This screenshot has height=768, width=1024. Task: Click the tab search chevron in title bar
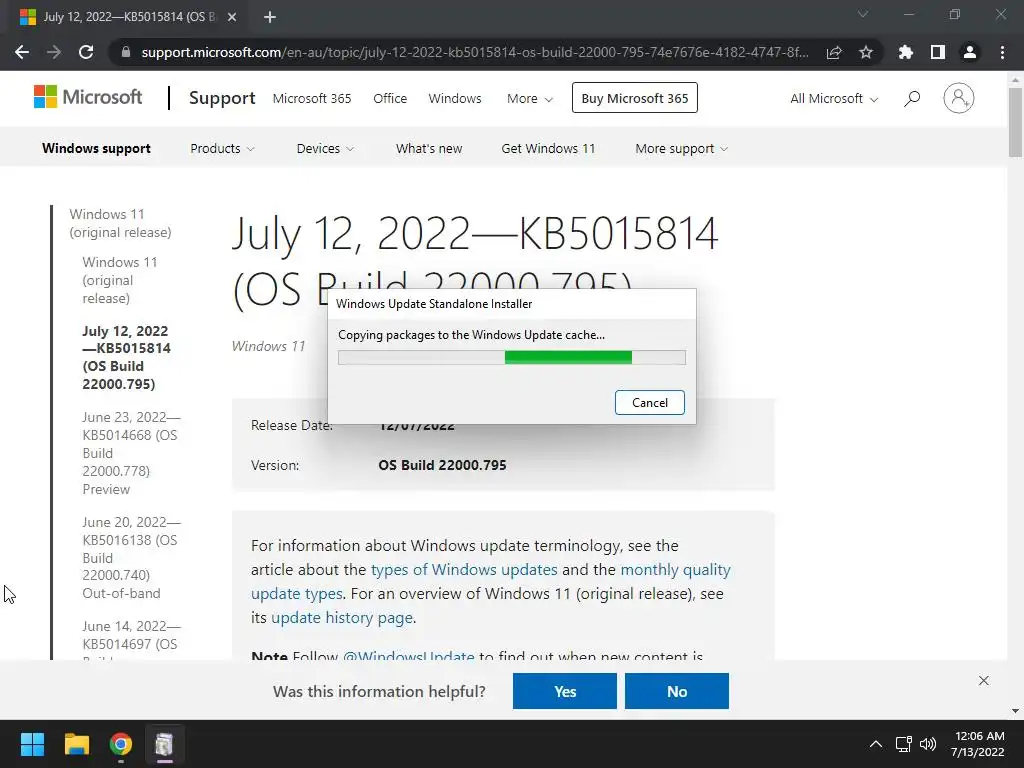(x=863, y=14)
